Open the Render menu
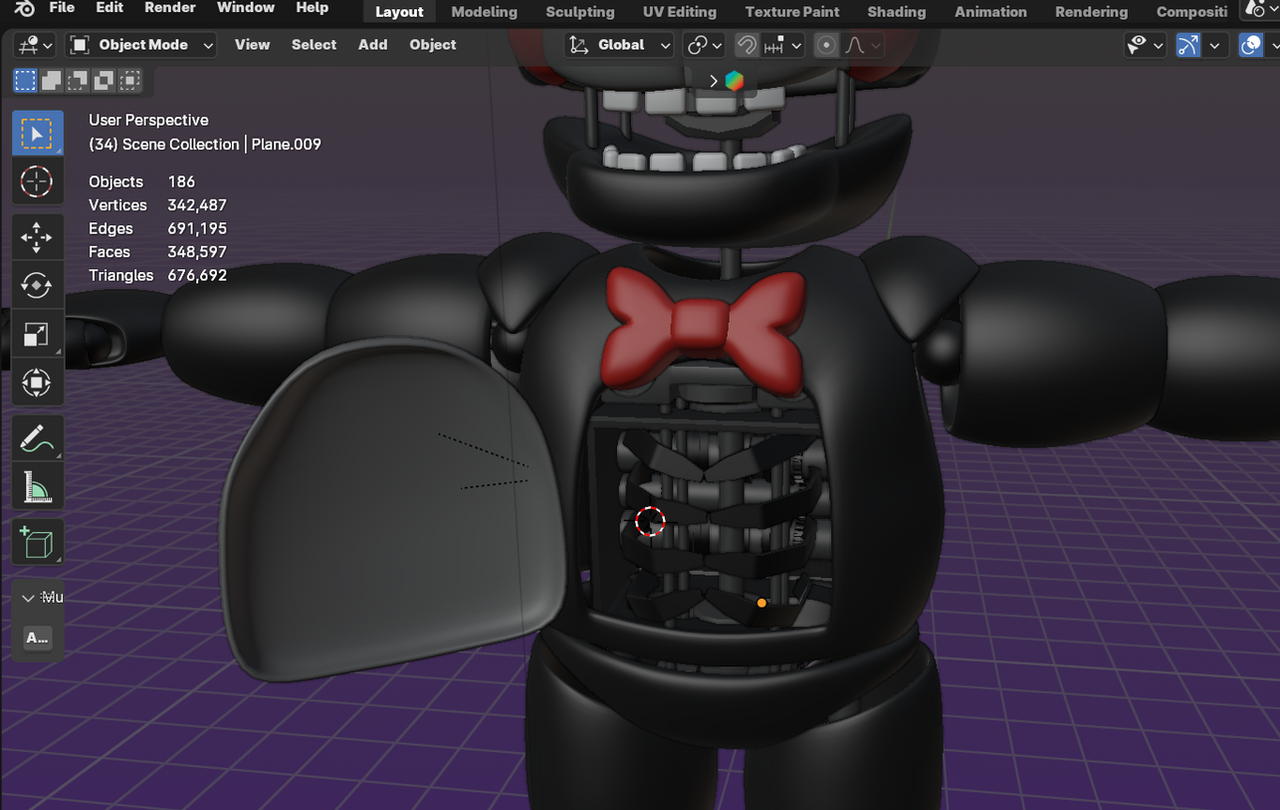1280x810 pixels. [x=170, y=8]
